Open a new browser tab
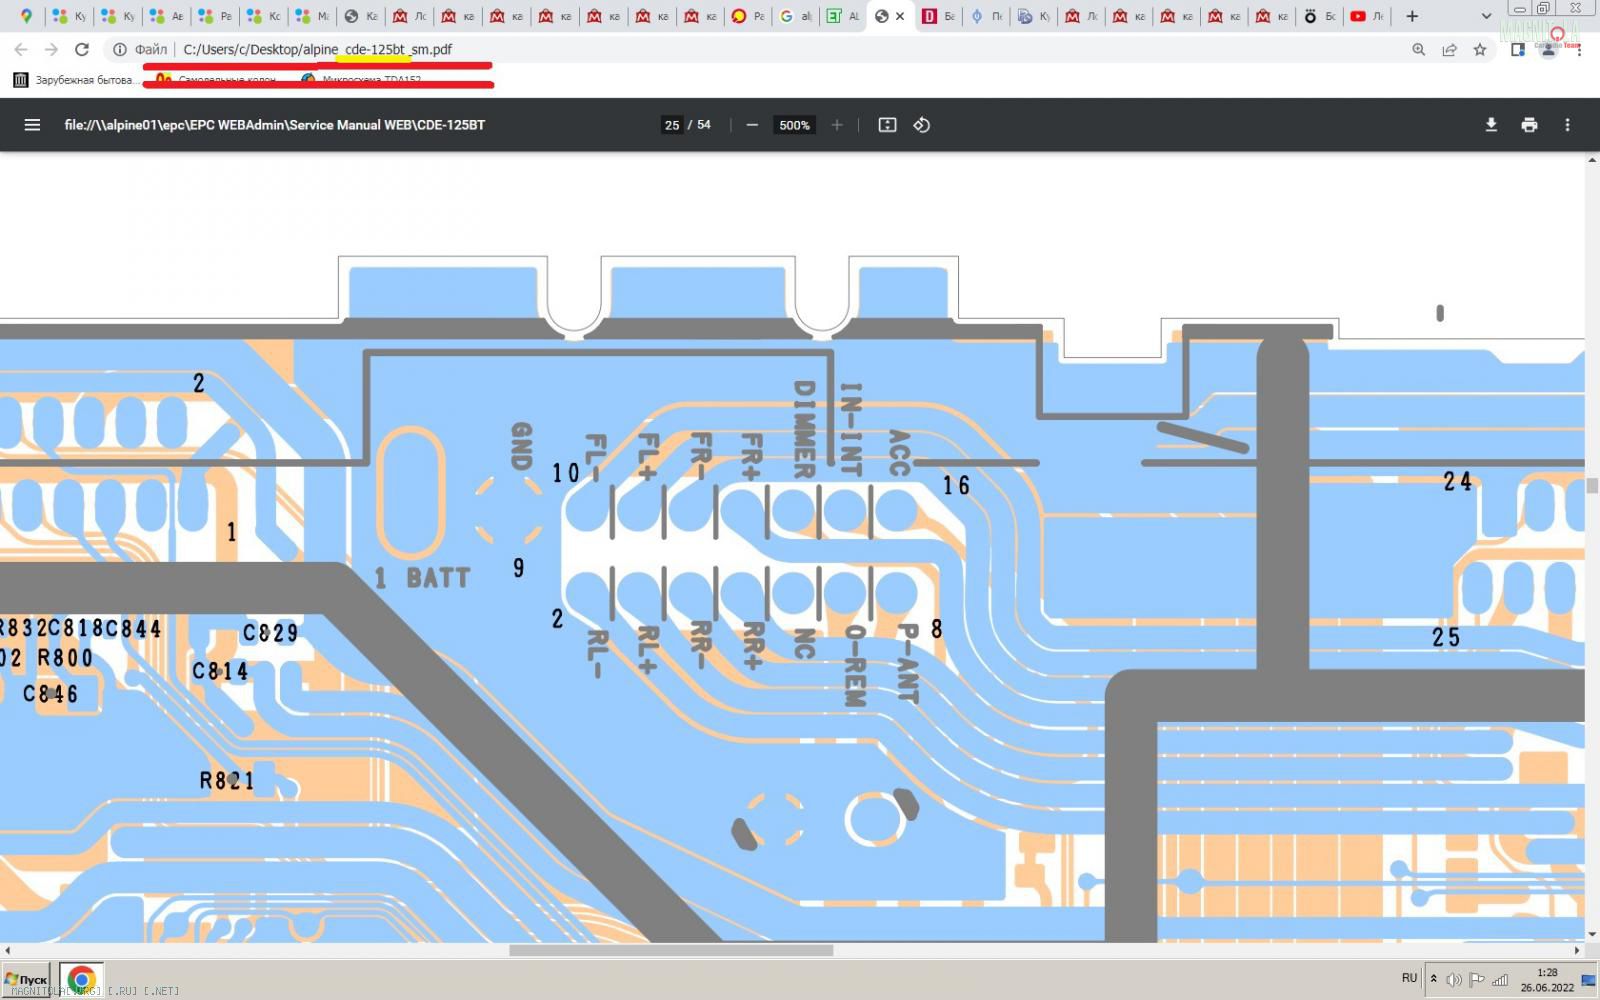1600x1000 pixels. (1412, 16)
